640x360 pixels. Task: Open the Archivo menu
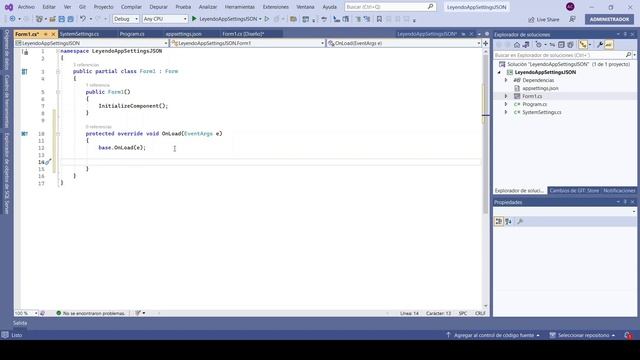[x=26, y=7]
